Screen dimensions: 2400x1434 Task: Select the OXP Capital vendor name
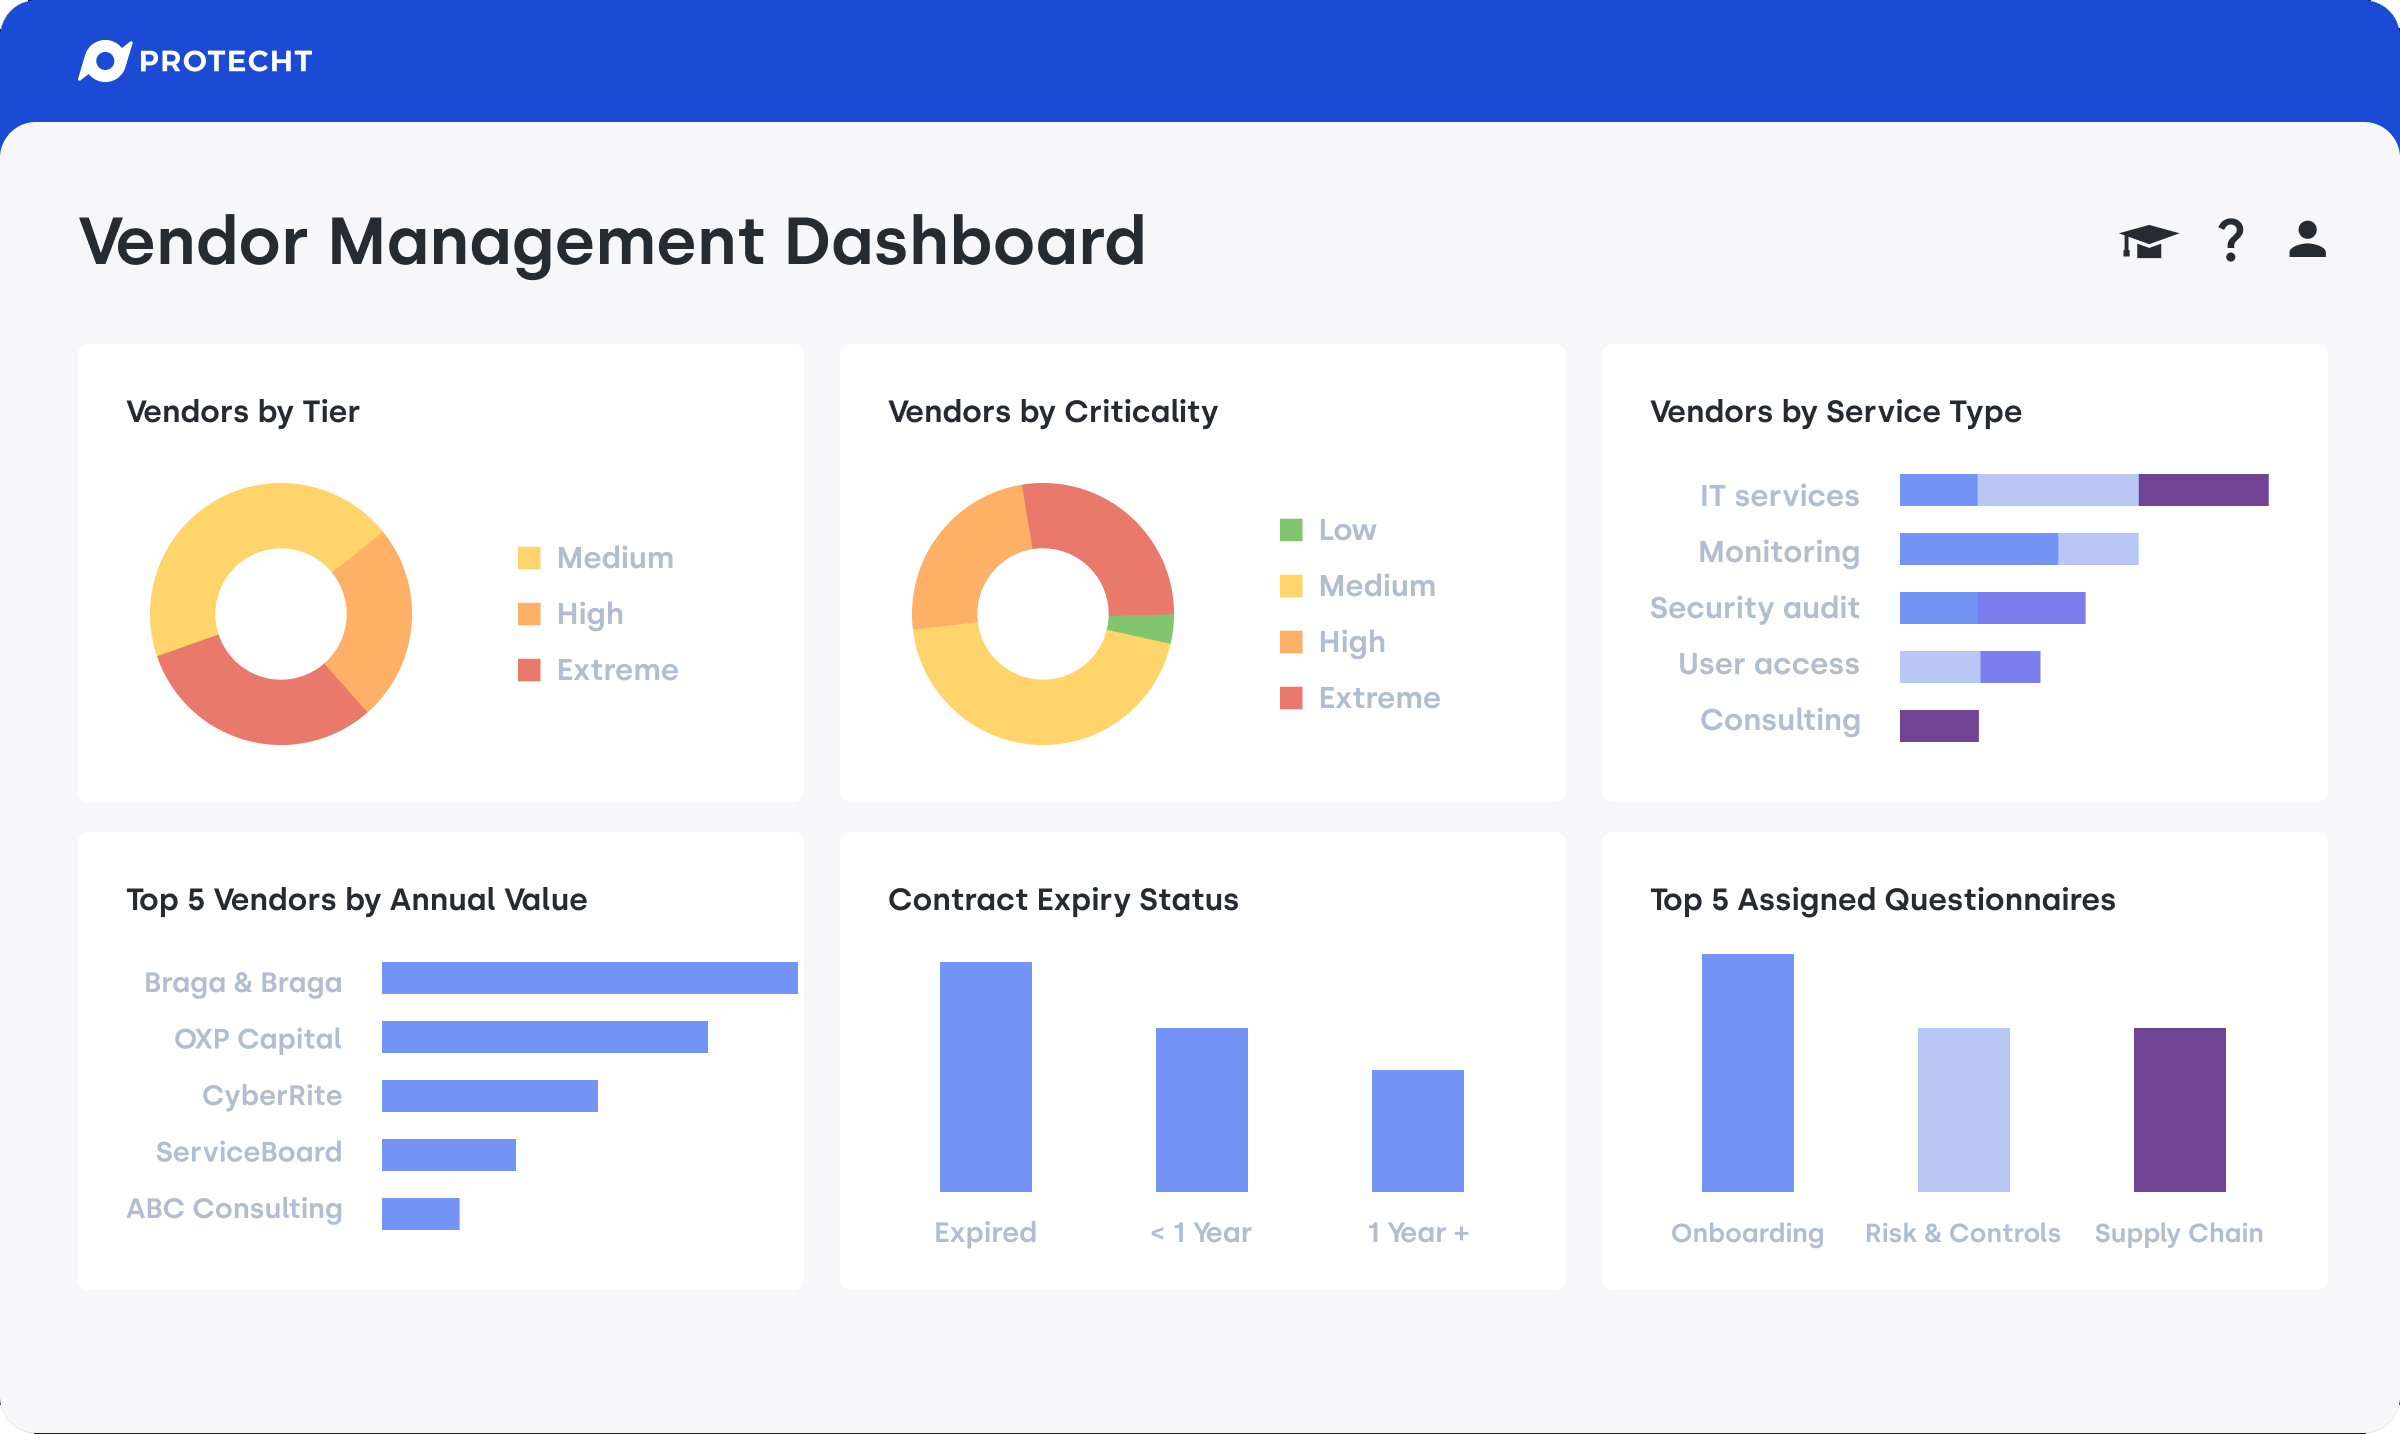[x=258, y=1038]
